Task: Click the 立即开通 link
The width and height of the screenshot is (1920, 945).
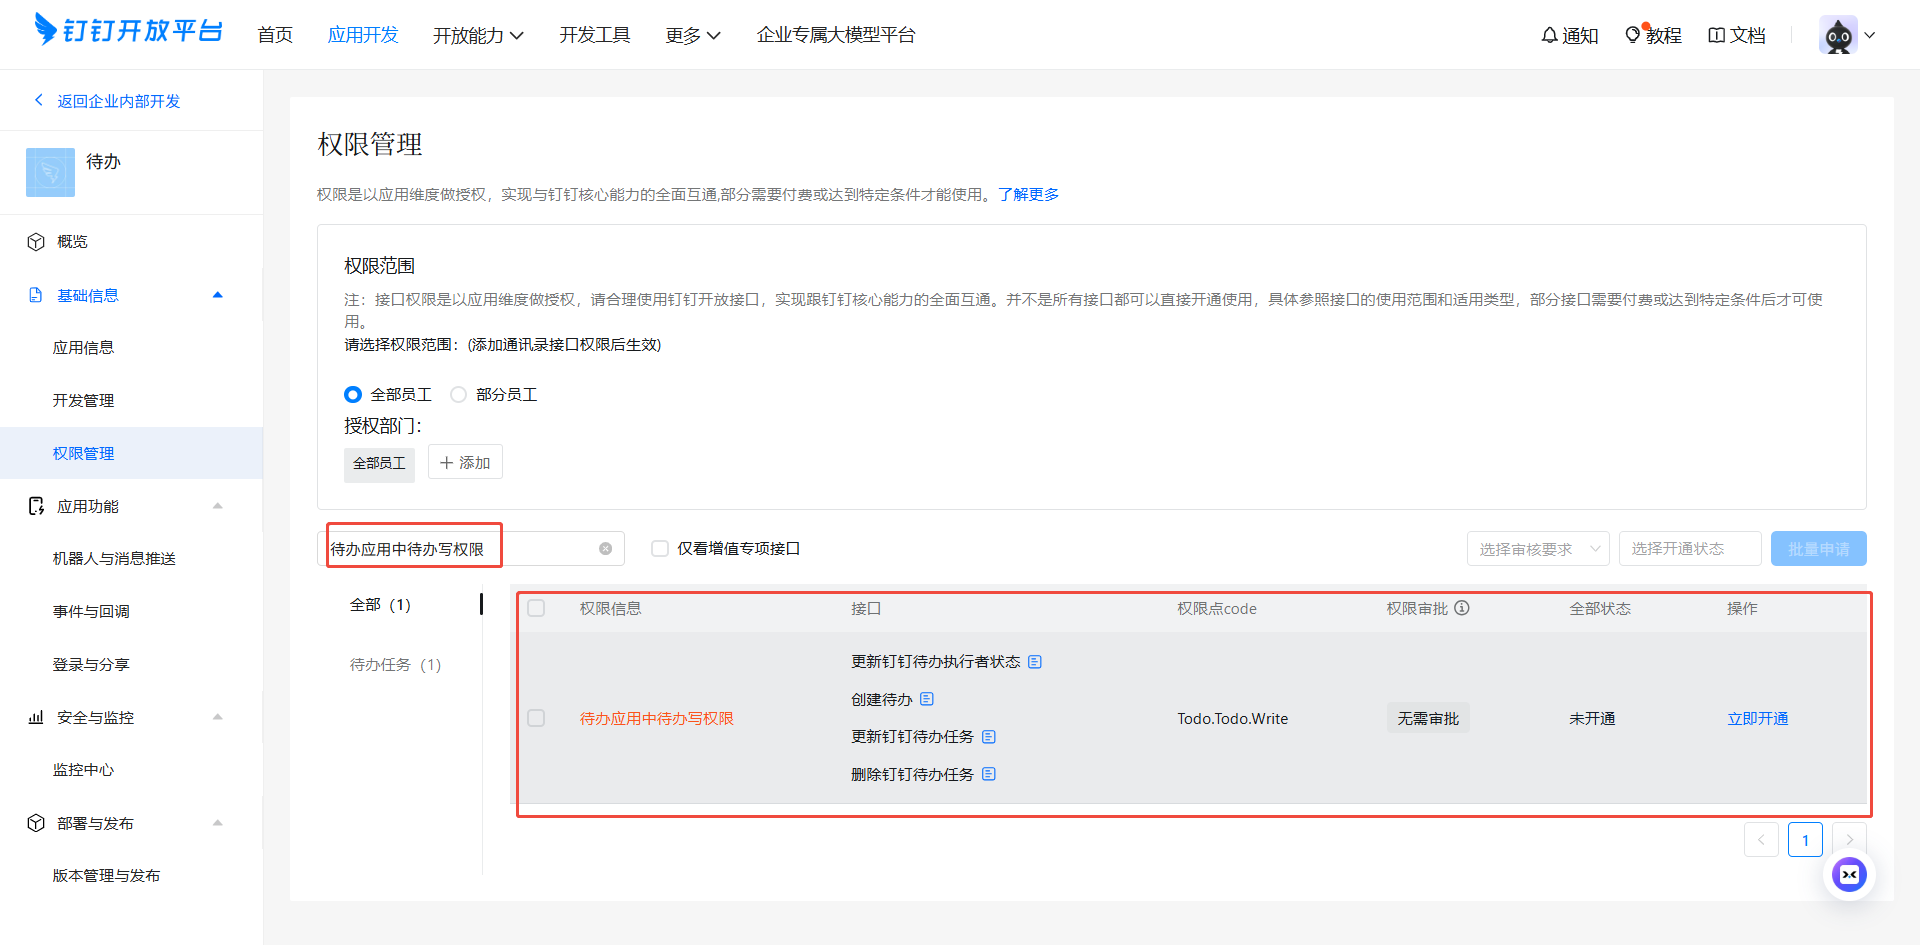Action: (x=1757, y=718)
